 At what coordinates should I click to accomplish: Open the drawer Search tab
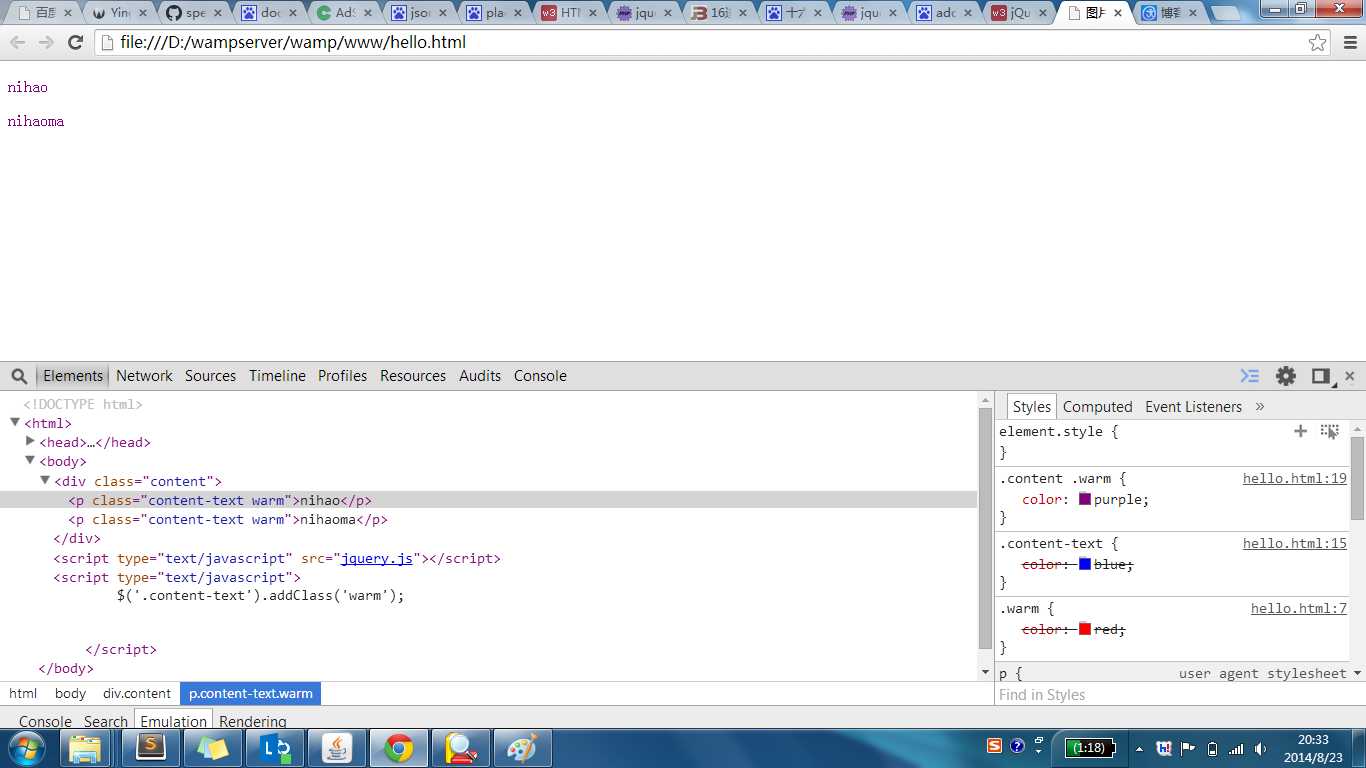point(106,721)
